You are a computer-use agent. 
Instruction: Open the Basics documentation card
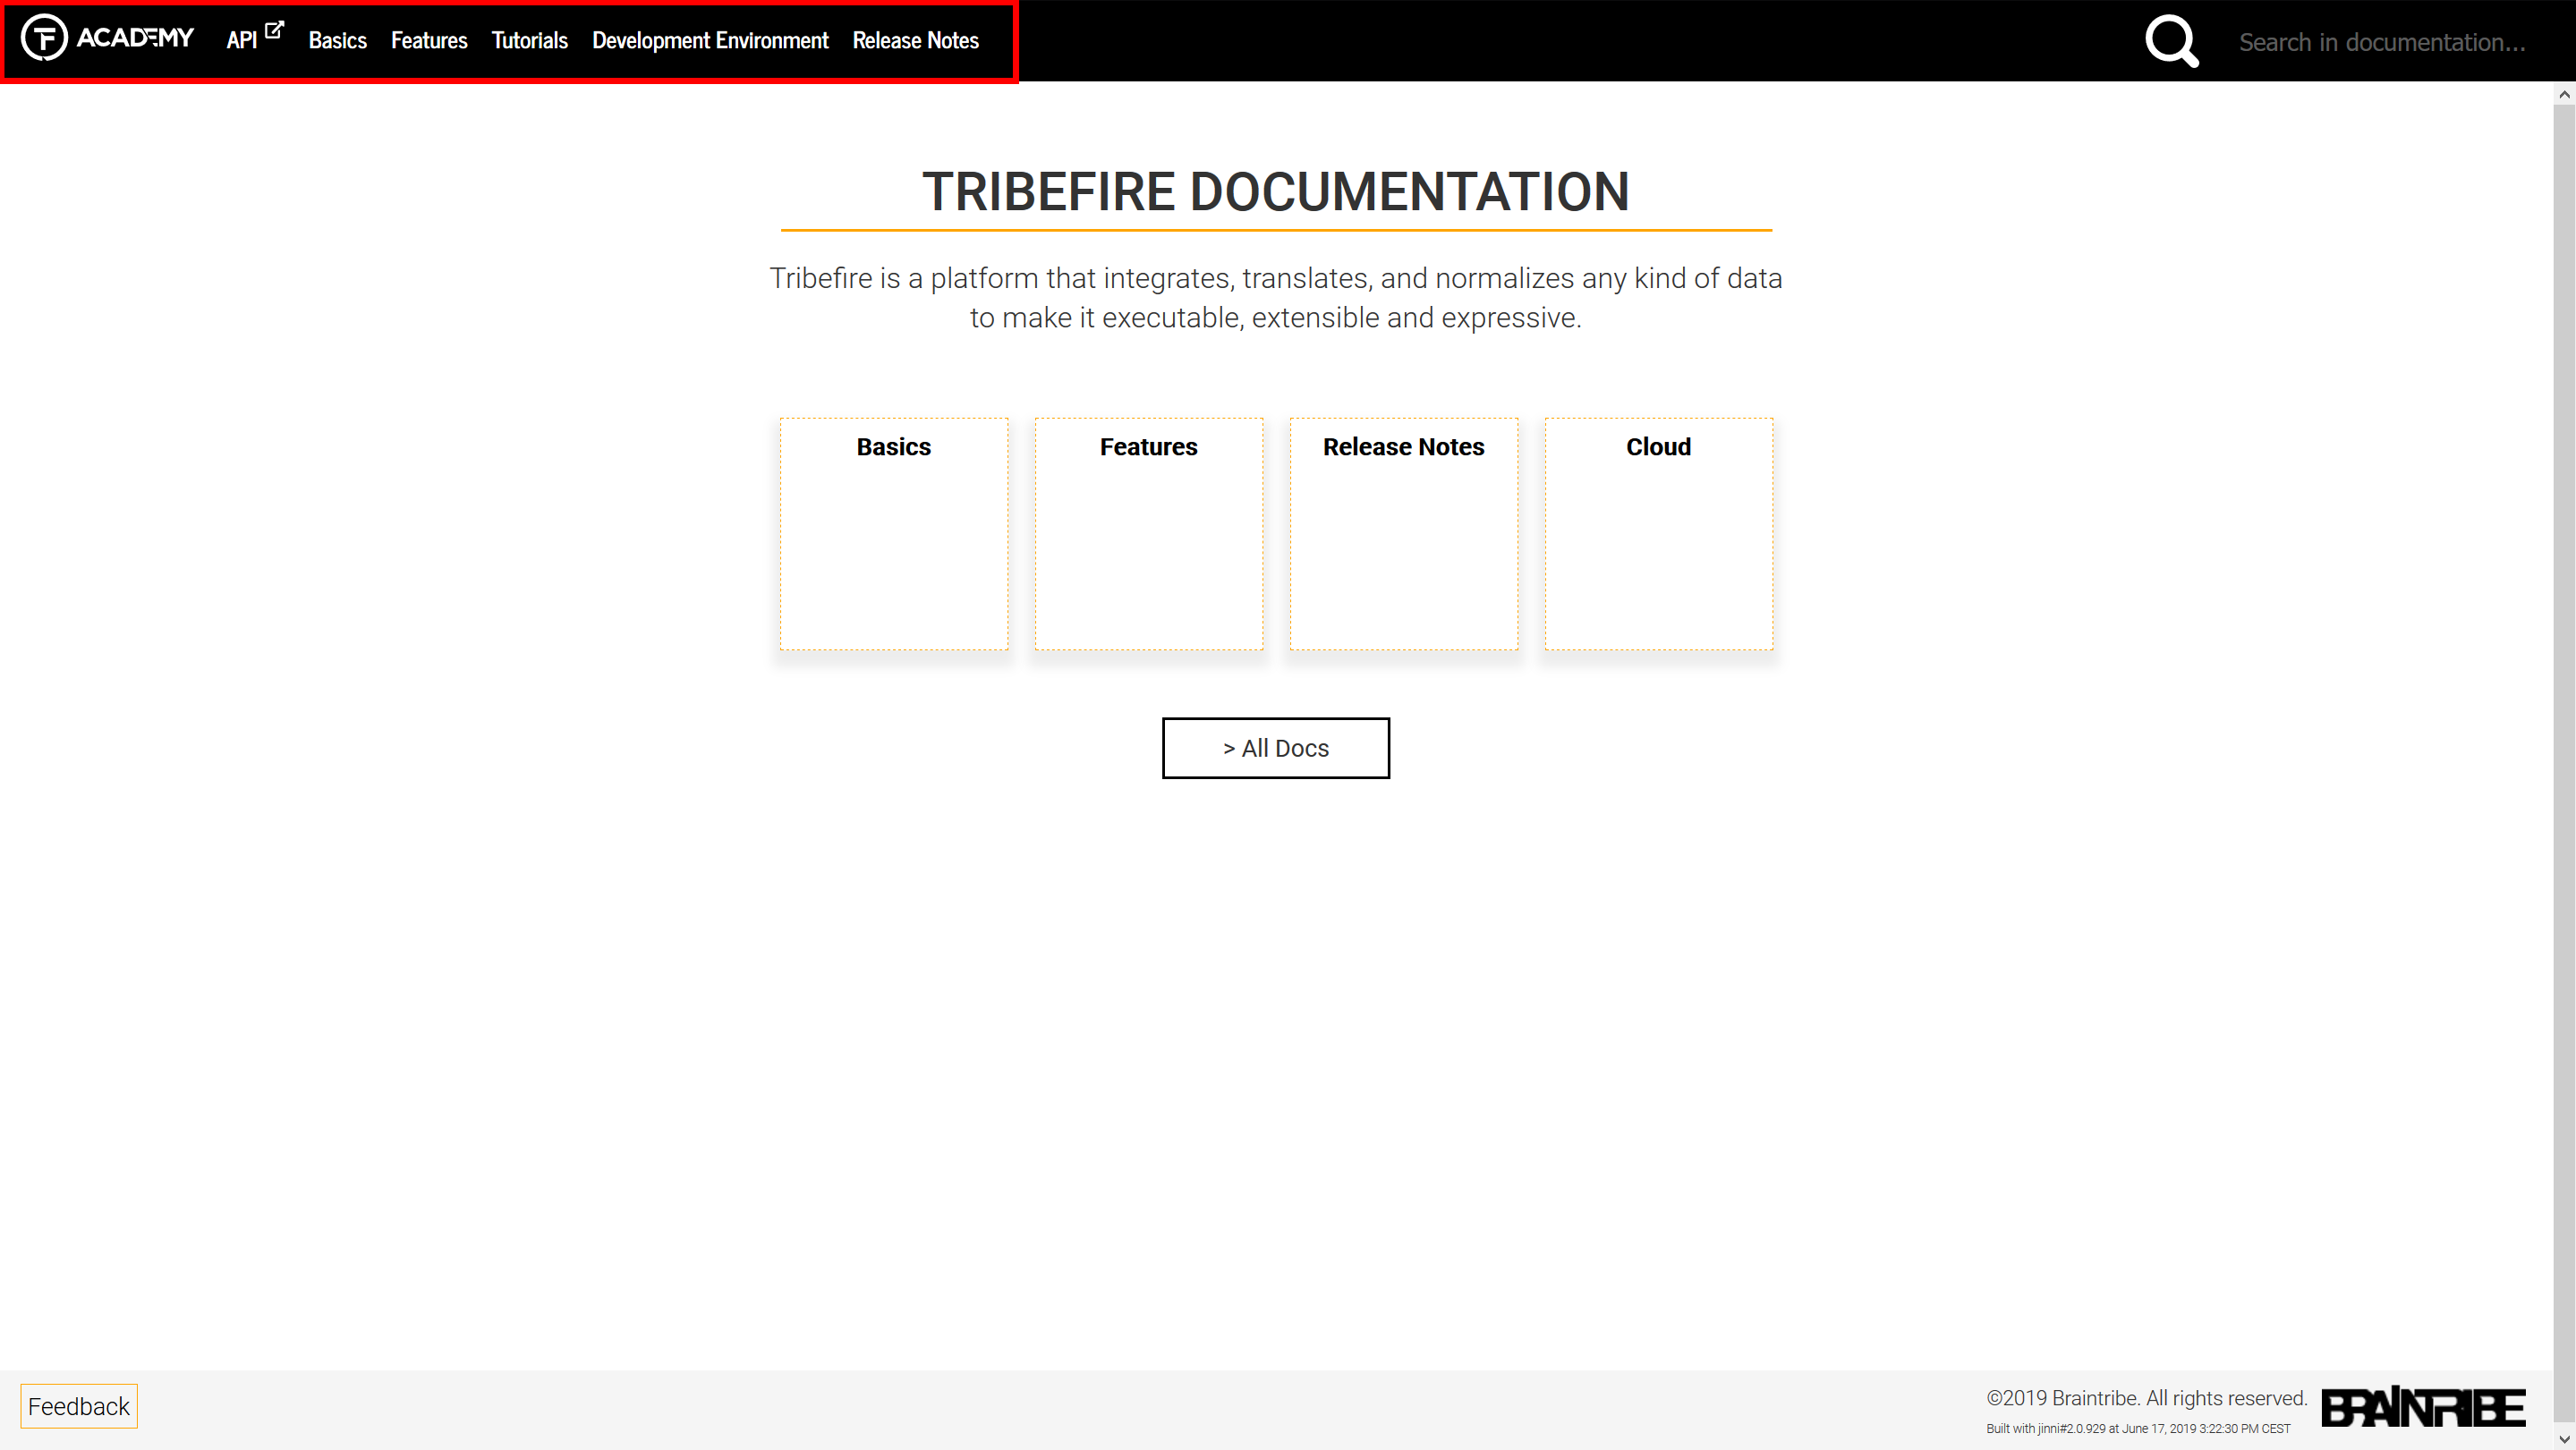coord(893,533)
